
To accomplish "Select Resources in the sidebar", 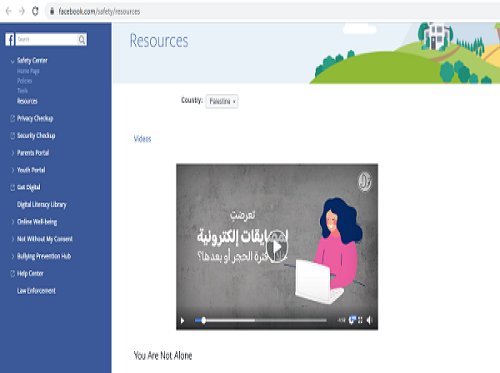I will point(27,101).
